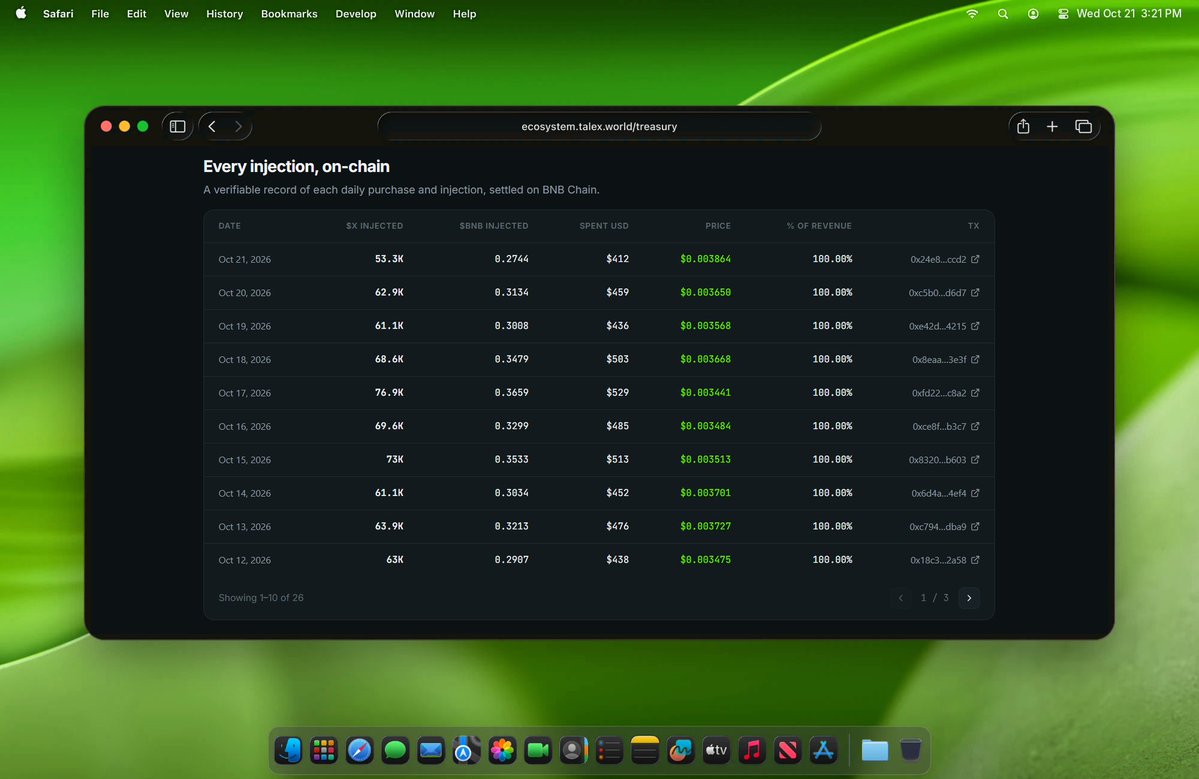Screen dimensions: 1199x779
Task: Open Trash from the dock
Action: click(x=910, y=750)
